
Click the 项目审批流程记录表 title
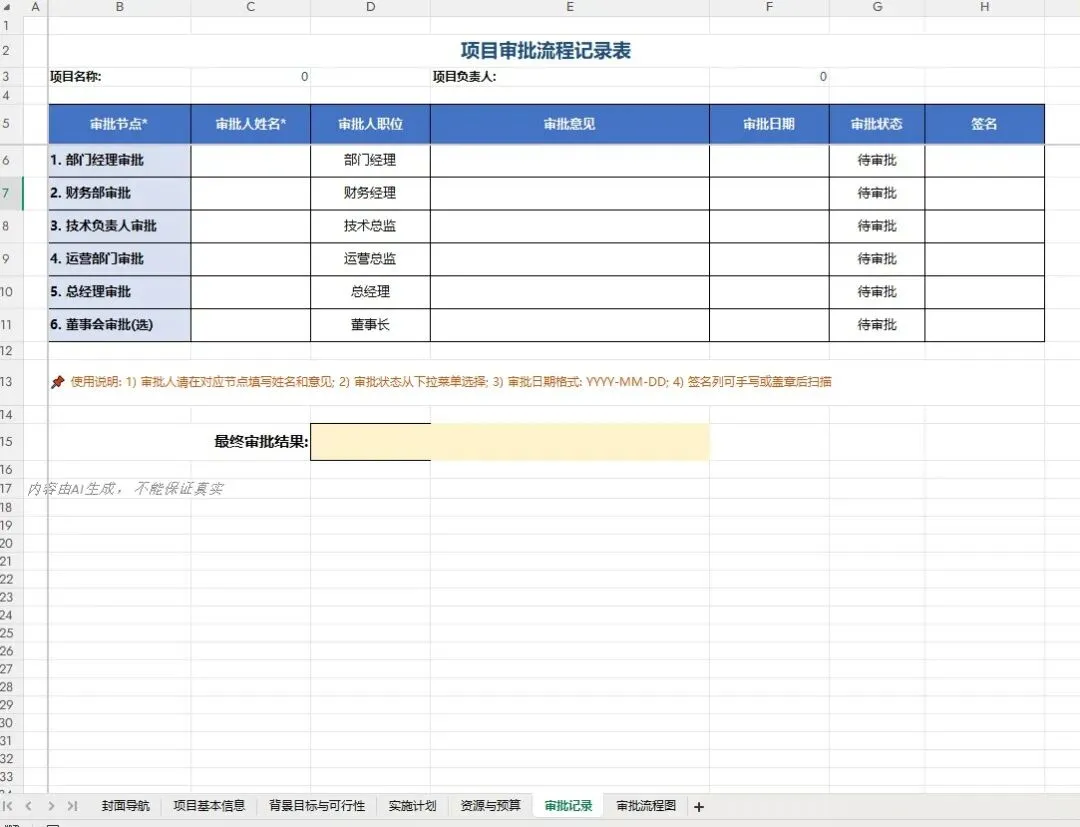[x=546, y=50]
